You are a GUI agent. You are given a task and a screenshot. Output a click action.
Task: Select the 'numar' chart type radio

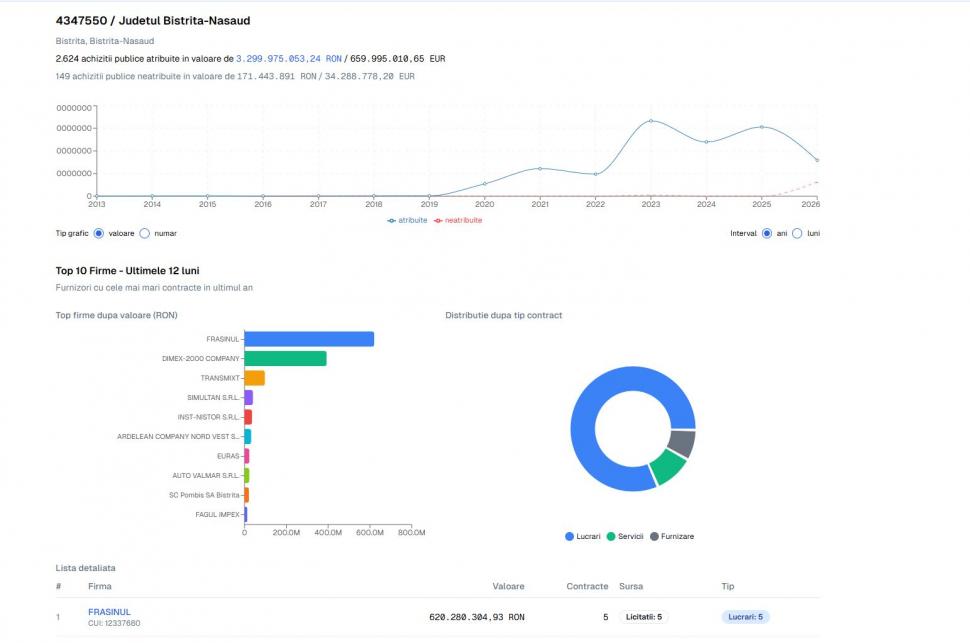(145, 233)
